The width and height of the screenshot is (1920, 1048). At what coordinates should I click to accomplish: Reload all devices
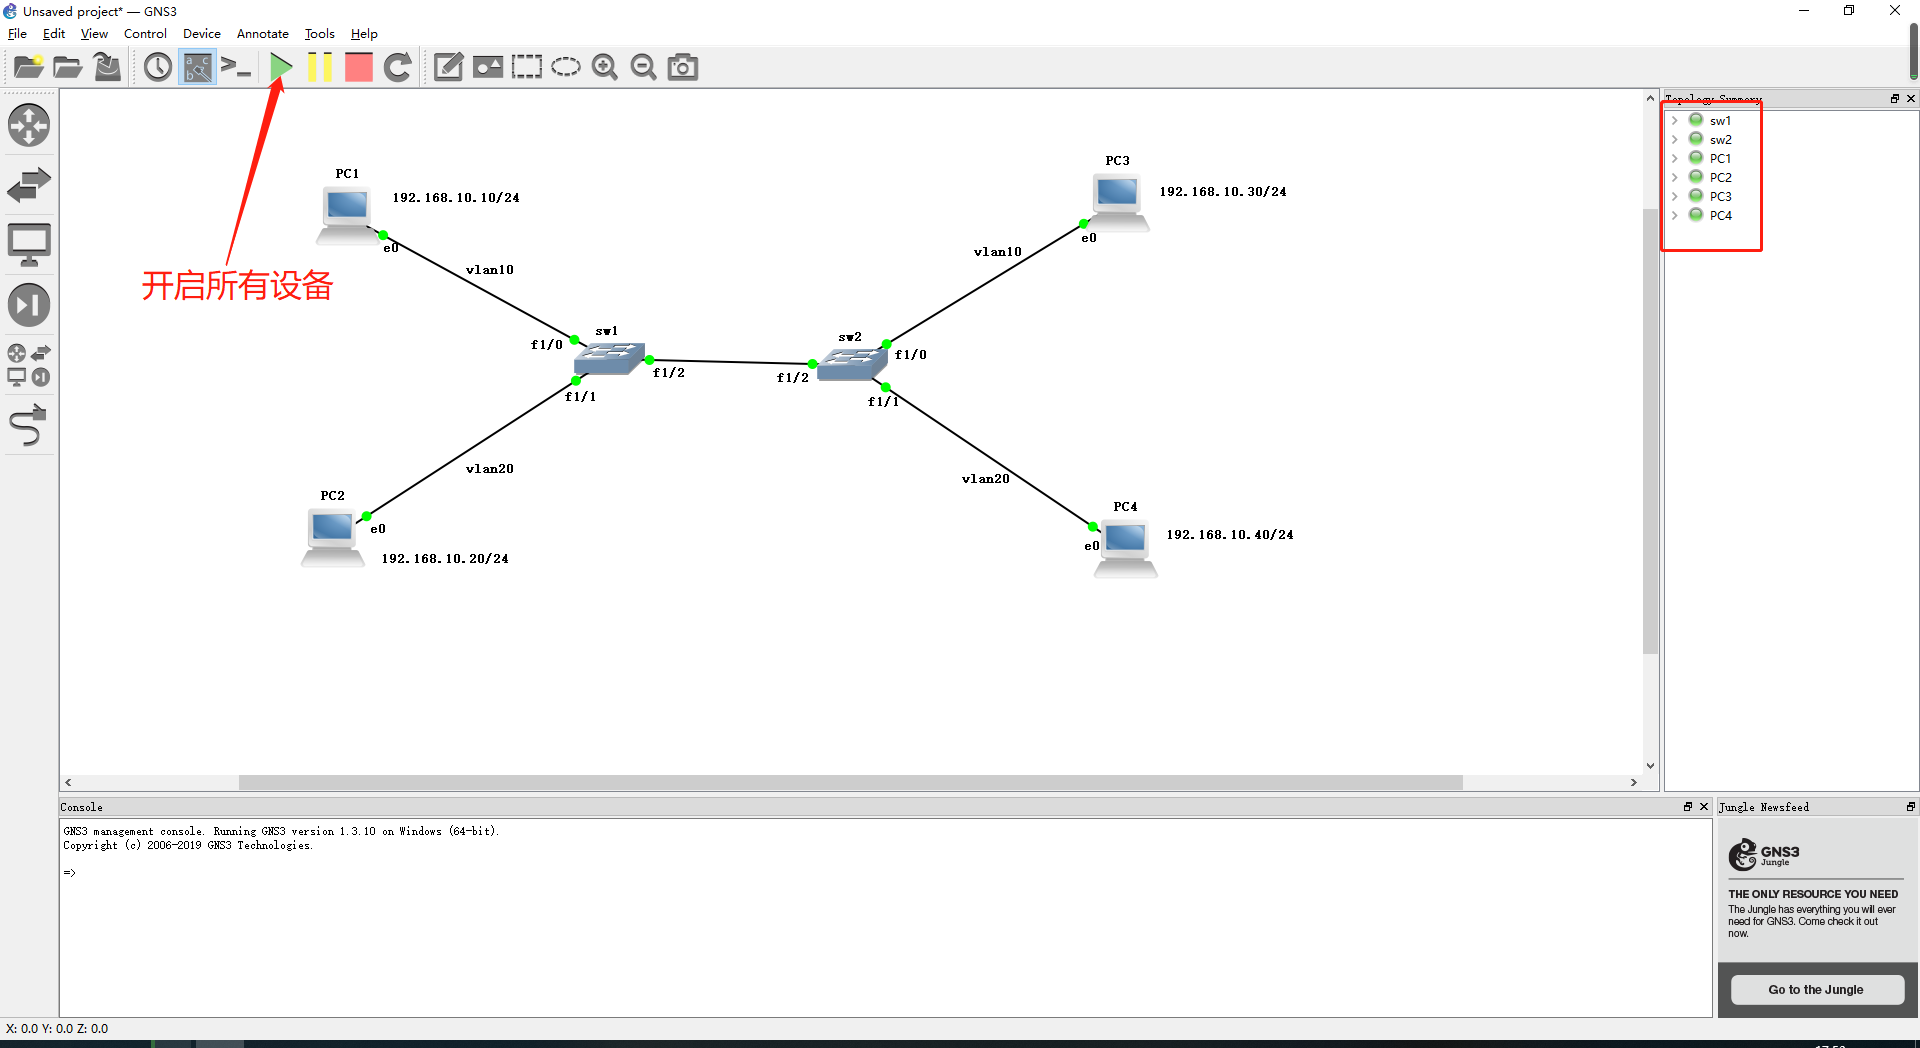397,67
